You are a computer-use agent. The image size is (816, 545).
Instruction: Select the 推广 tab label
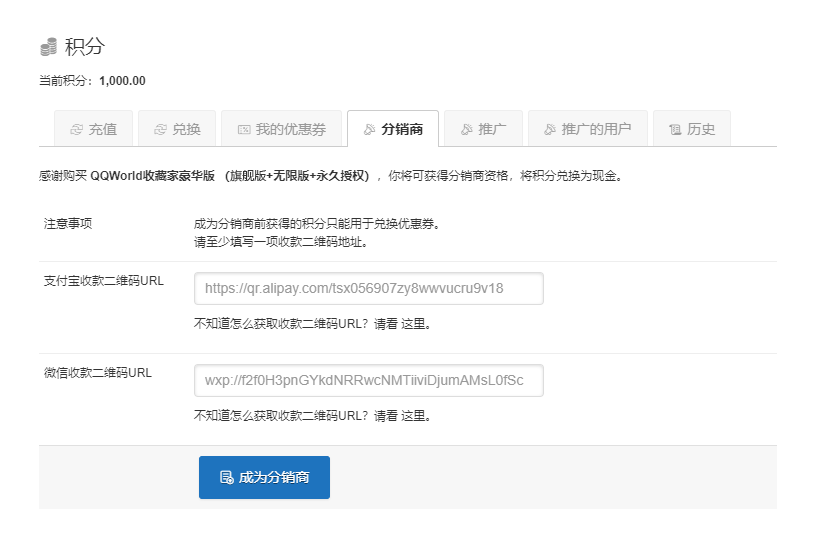pyautogui.click(x=492, y=129)
